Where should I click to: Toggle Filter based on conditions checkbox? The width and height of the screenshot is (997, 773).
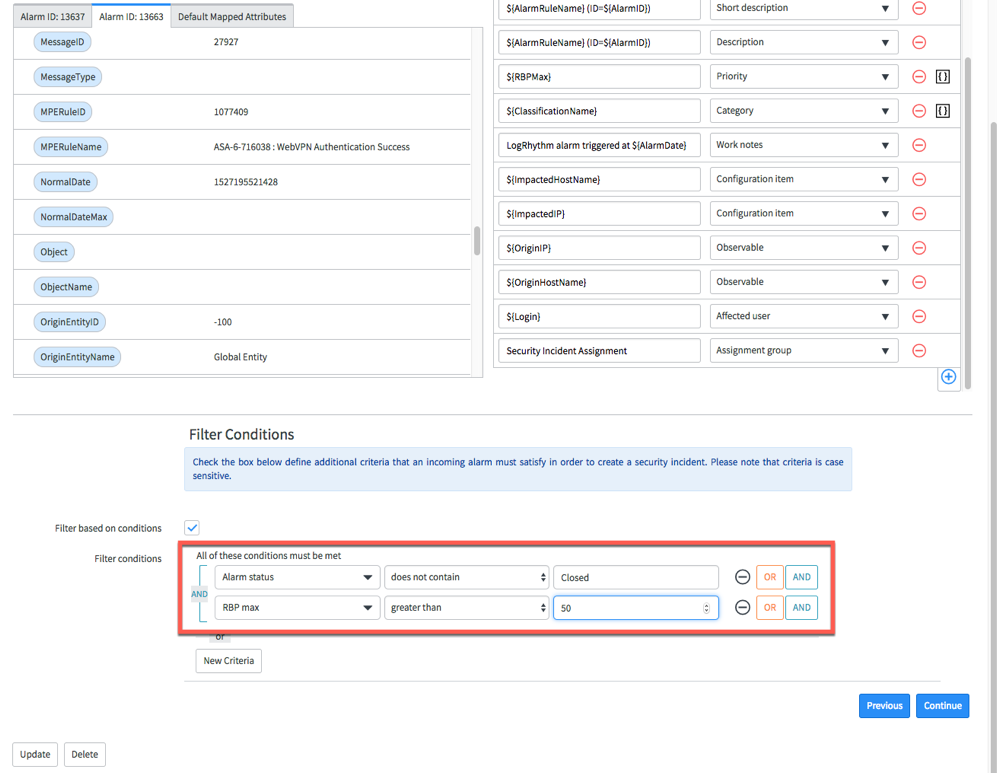pyautogui.click(x=192, y=528)
